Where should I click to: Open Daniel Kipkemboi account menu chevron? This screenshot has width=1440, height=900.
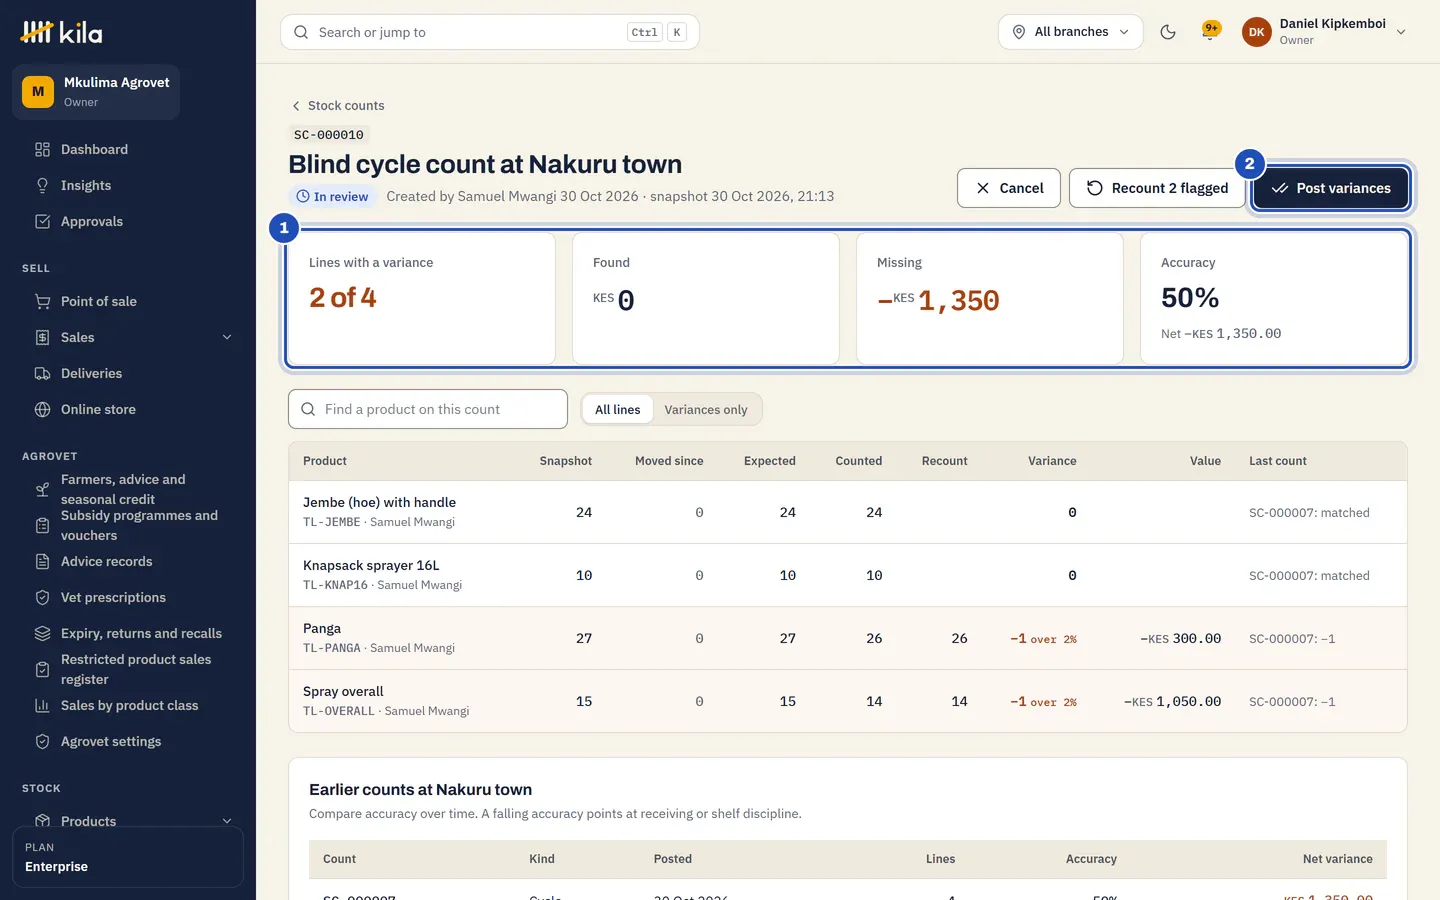(x=1401, y=32)
